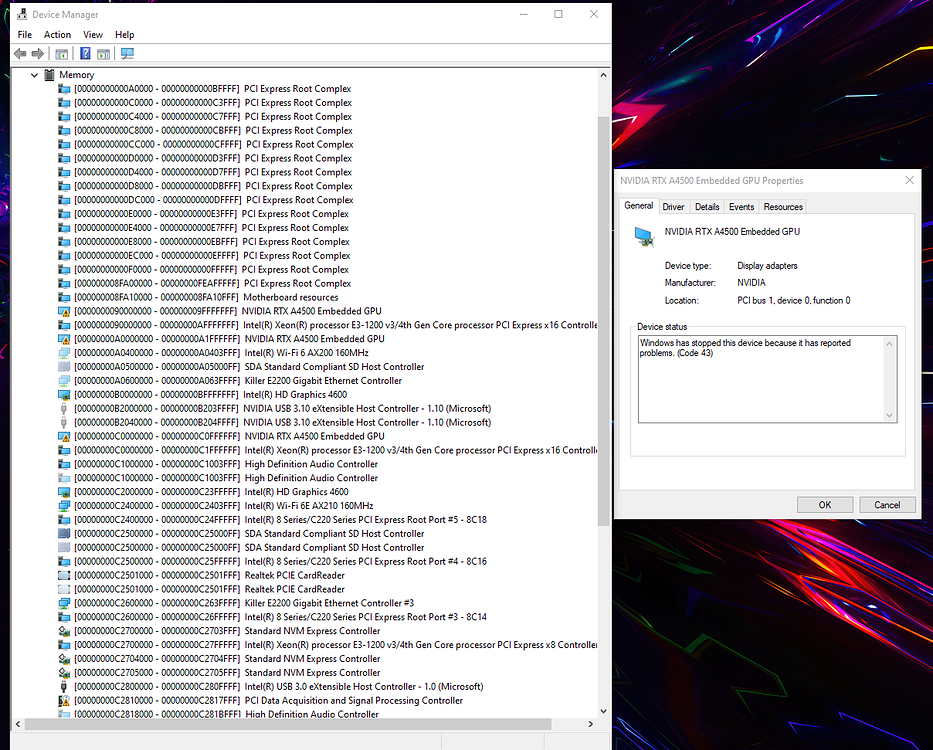933x750 pixels.
Task: Click the warning icon on the Xeon PCI Express x16 controller
Action: click(x=64, y=325)
